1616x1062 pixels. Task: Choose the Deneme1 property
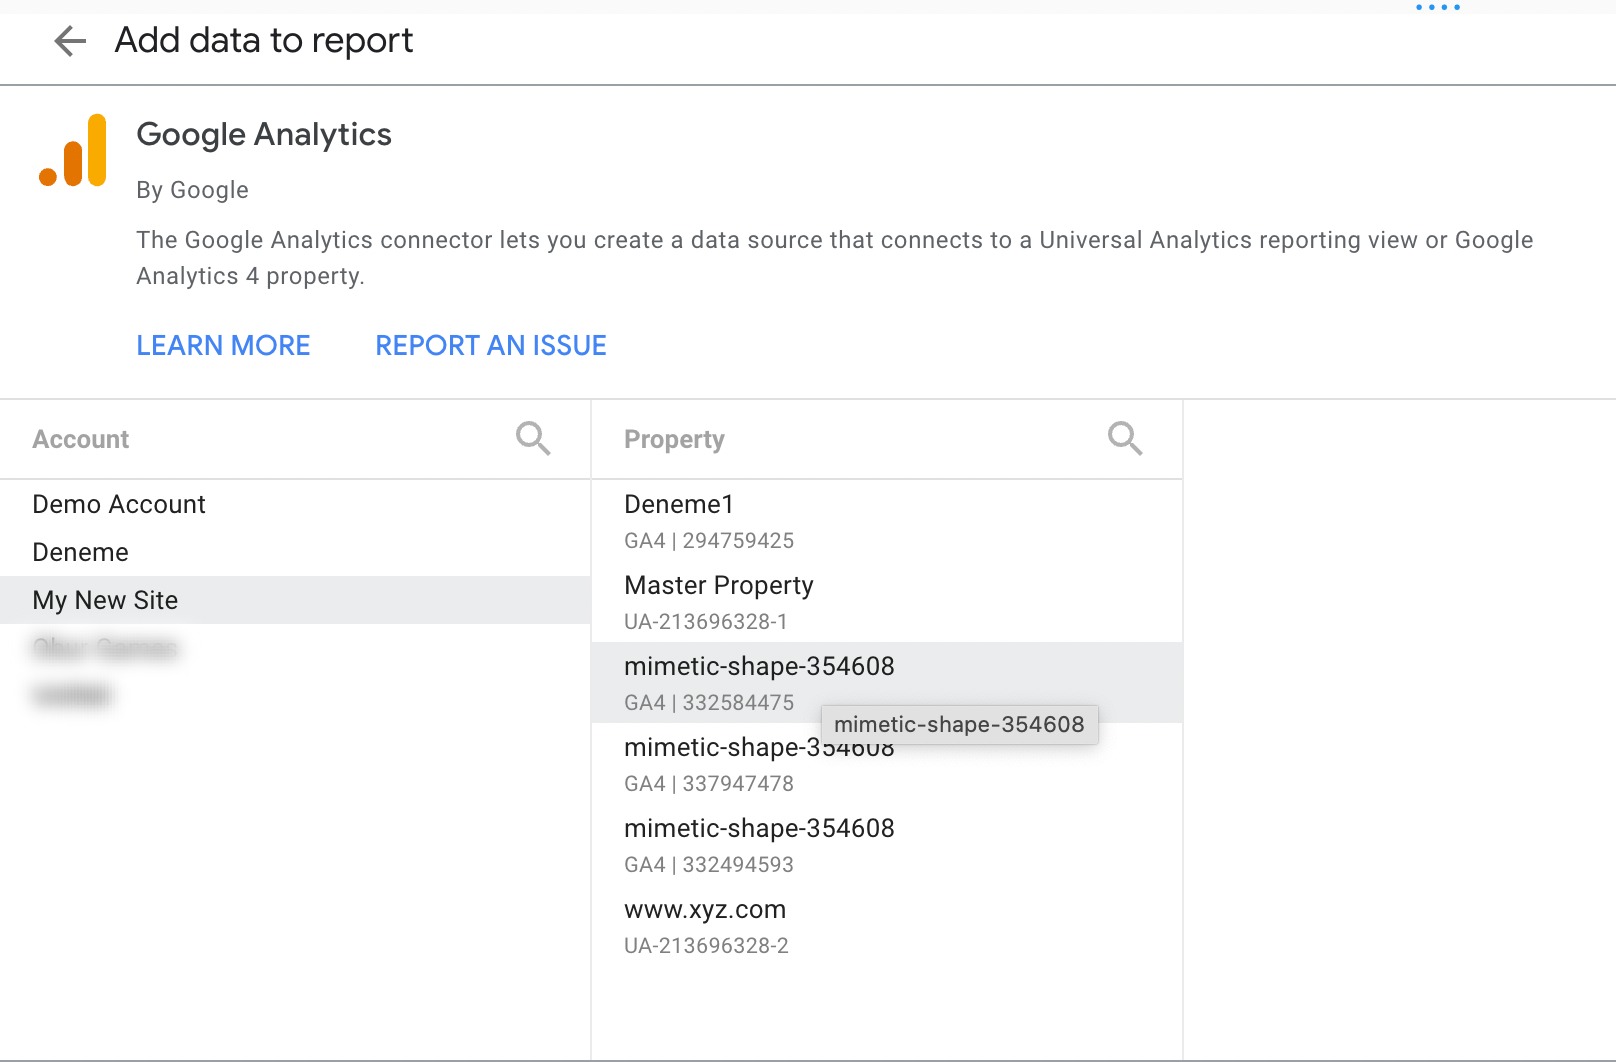(887, 521)
